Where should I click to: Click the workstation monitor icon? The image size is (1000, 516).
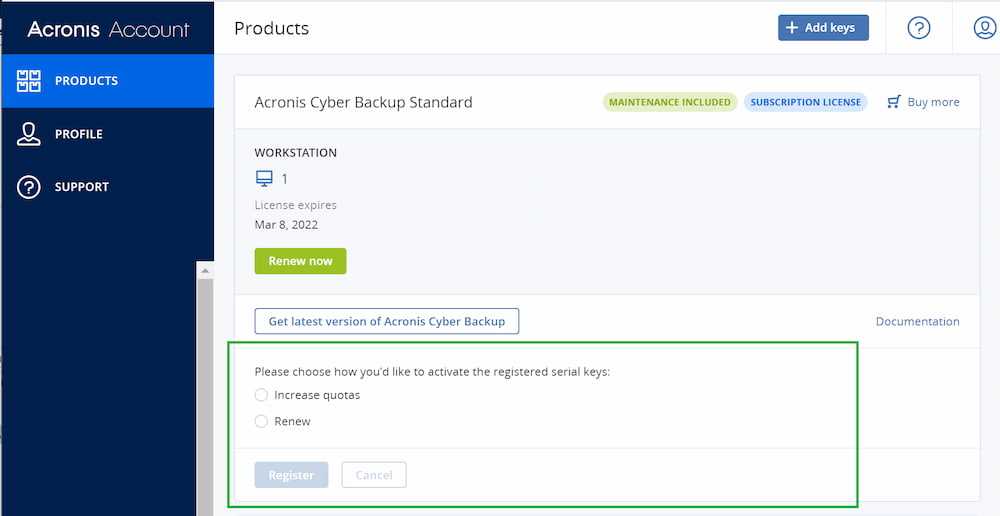tap(264, 179)
